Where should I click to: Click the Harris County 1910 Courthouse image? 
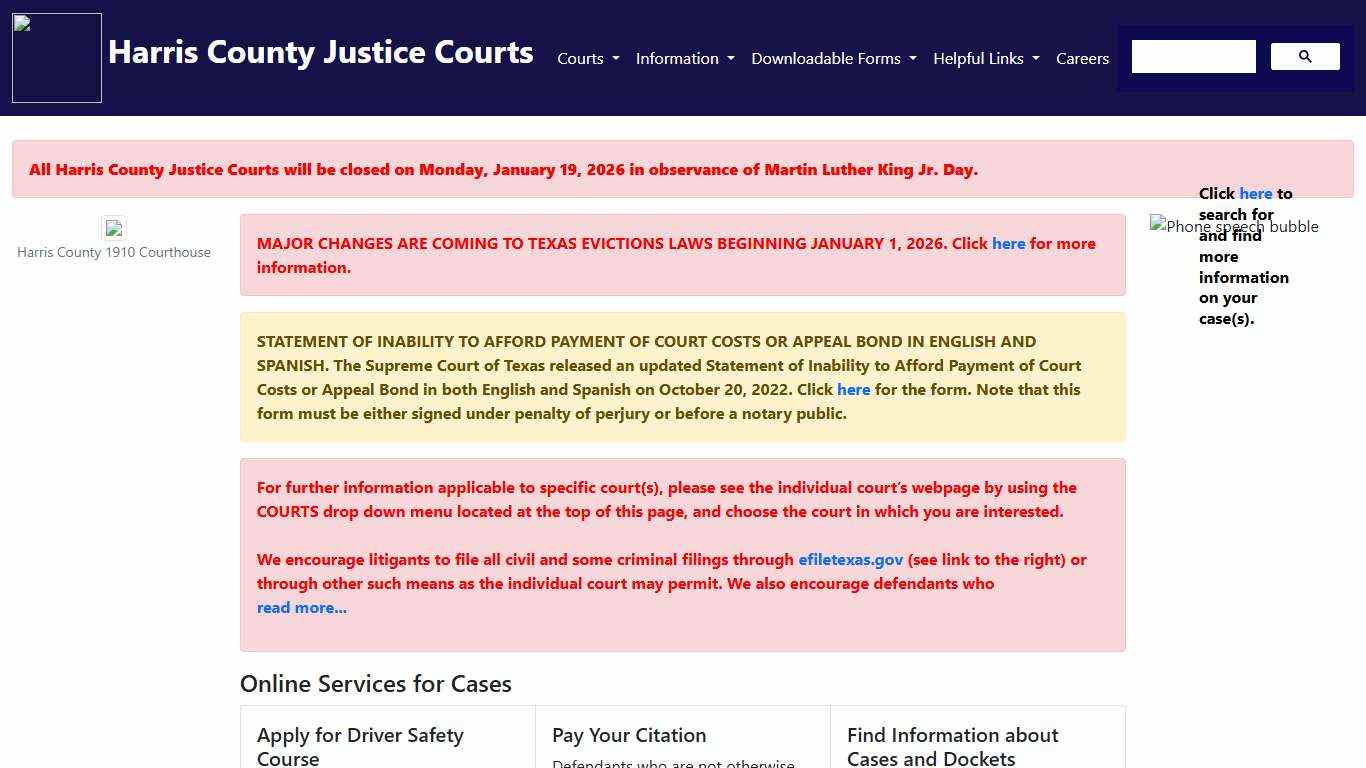[x=114, y=229]
